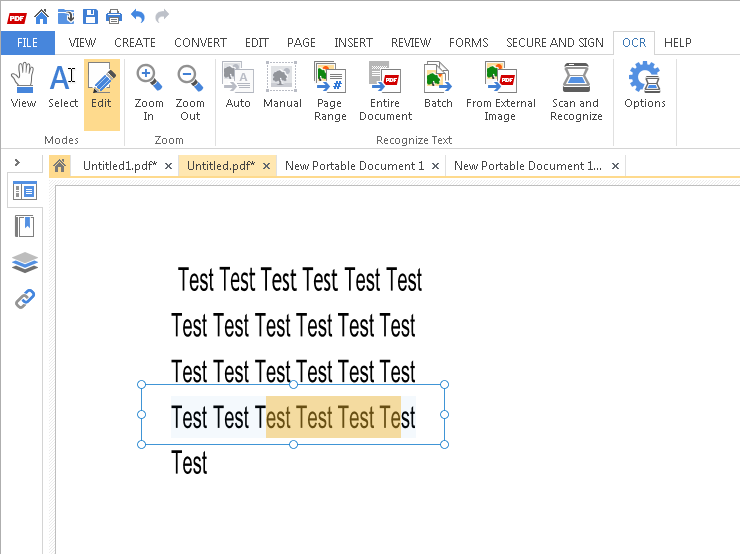
Task: Click the bottom-middle handle of text box
Action: tap(293, 445)
